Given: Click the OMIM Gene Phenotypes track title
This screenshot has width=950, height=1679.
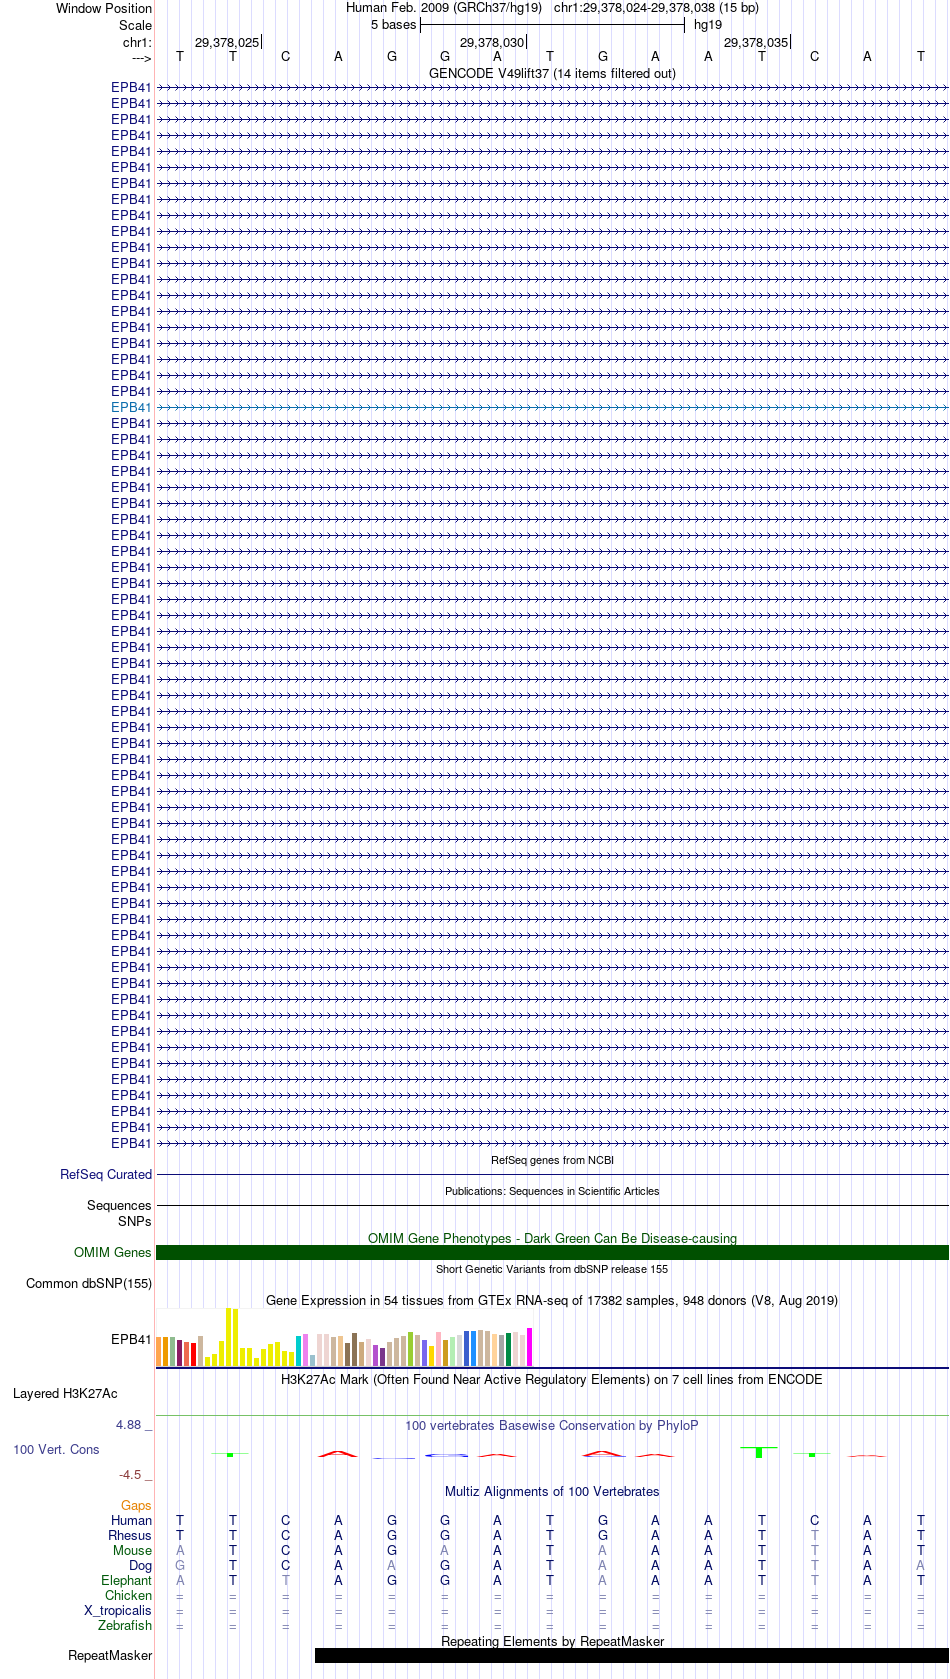Looking at the screenshot, I should 552,1238.
